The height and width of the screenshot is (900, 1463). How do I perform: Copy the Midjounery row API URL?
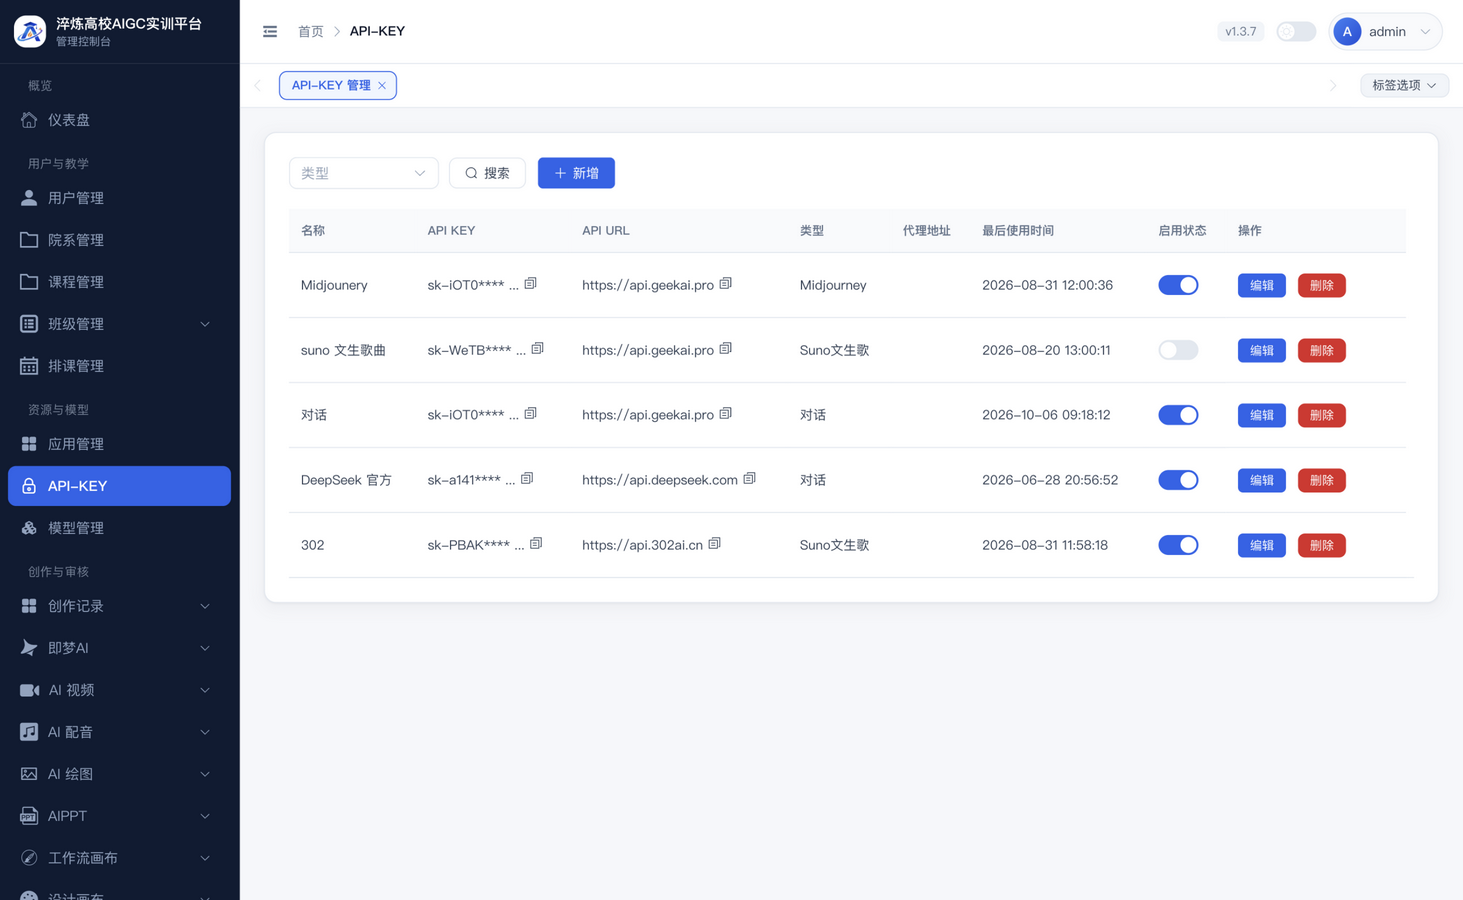(x=726, y=284)
